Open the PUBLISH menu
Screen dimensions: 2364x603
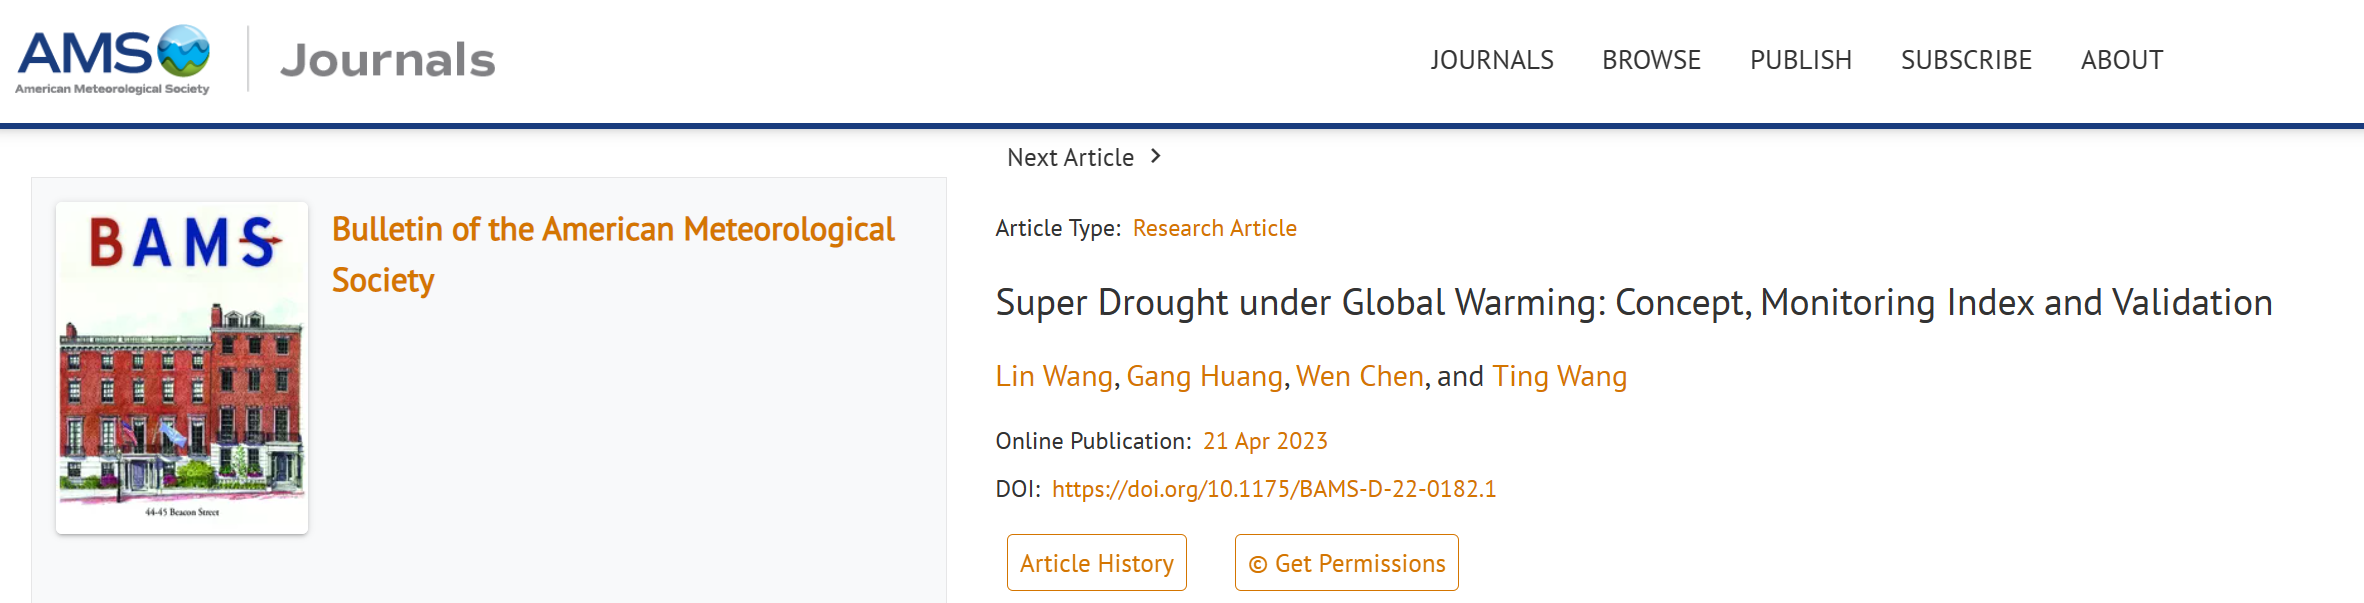tap(1801, 60)
